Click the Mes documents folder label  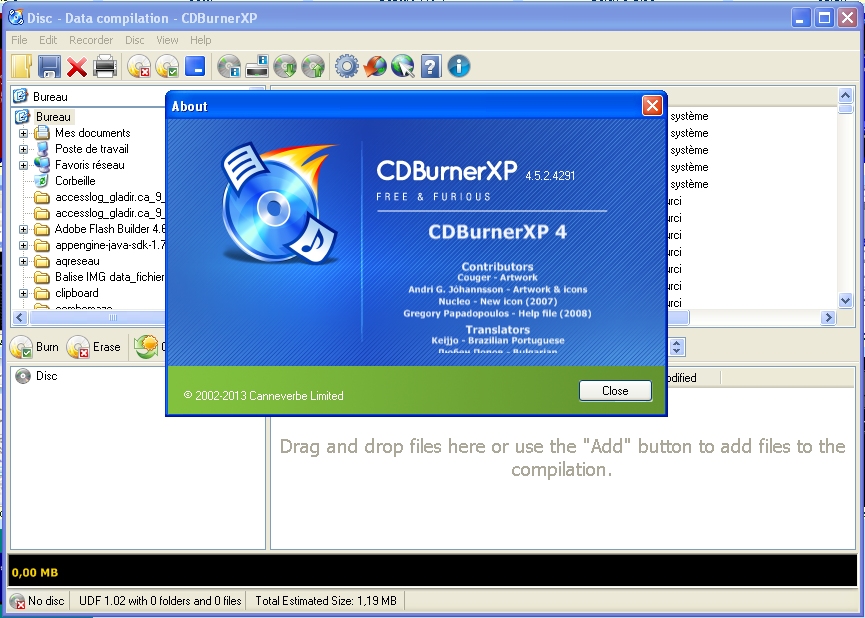(93, 133)
